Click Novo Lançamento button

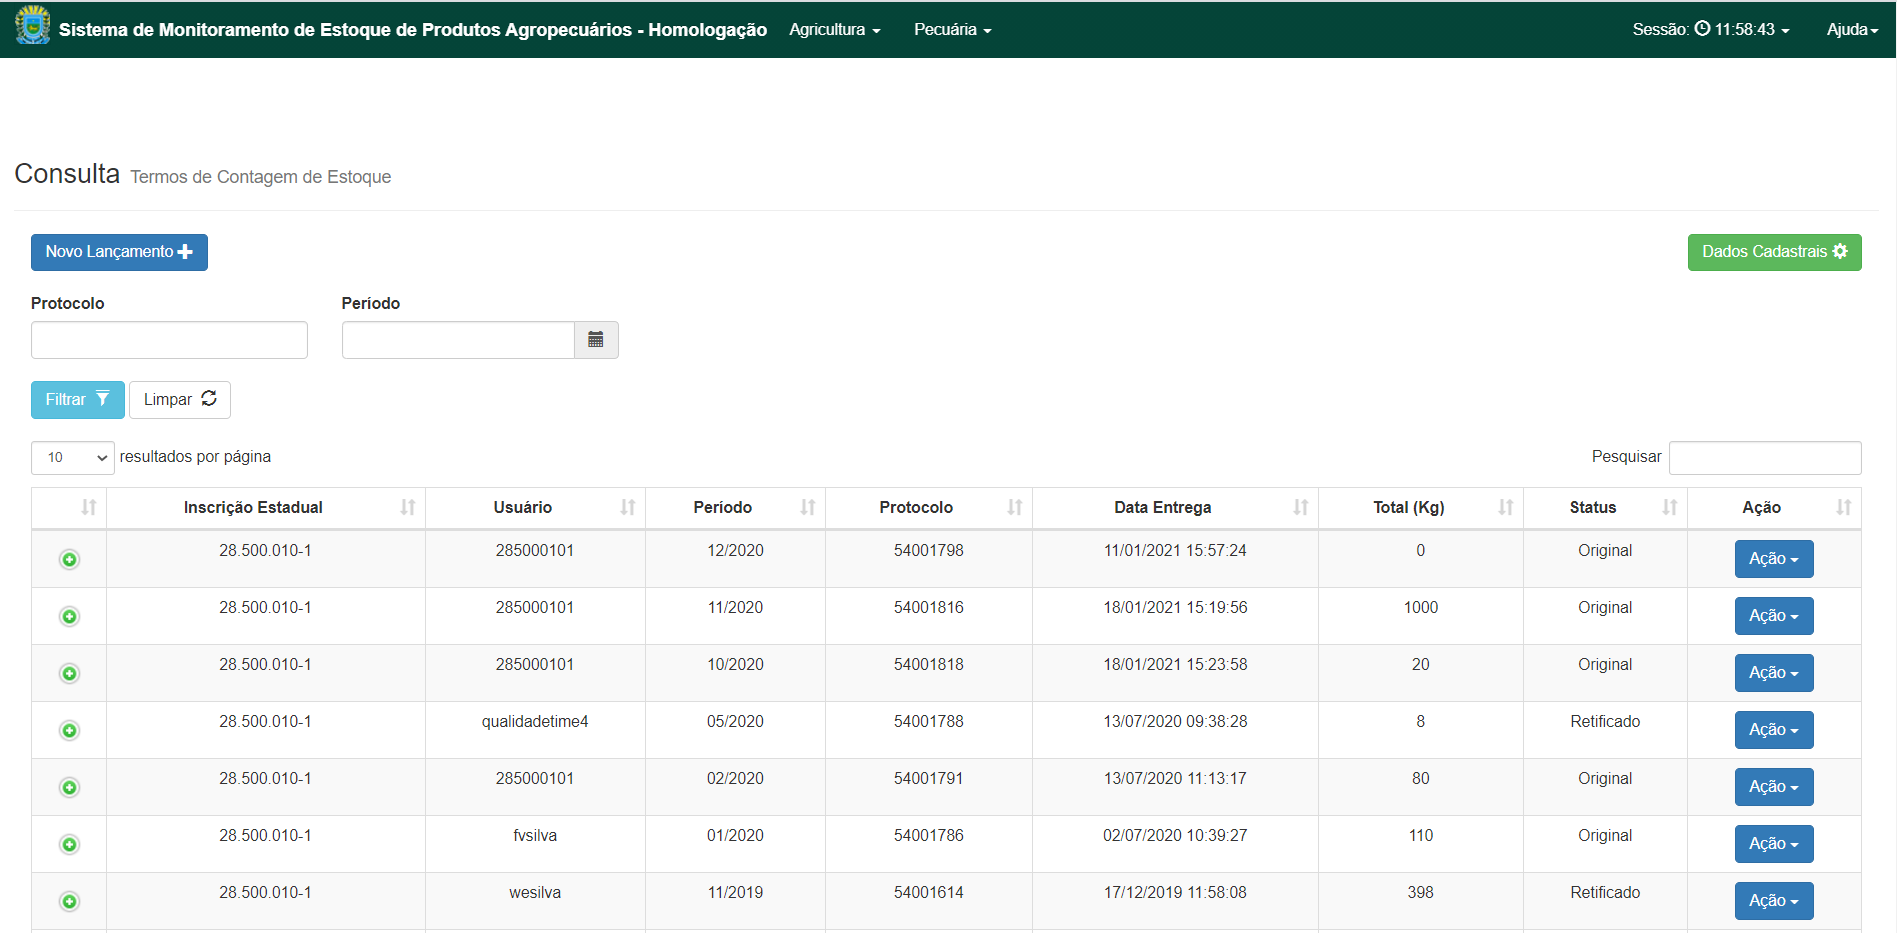point(119,252)
